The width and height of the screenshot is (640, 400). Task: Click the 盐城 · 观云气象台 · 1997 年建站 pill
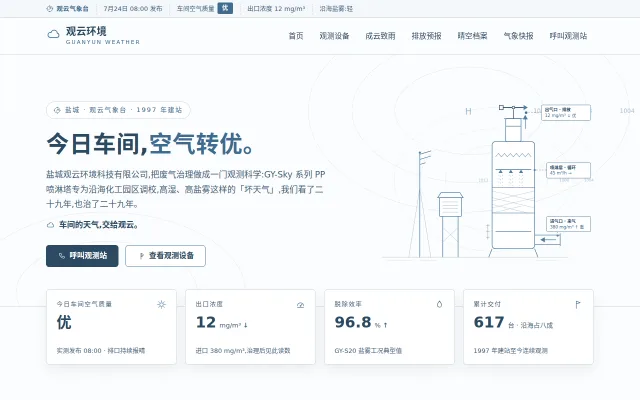tap(118, 110)
